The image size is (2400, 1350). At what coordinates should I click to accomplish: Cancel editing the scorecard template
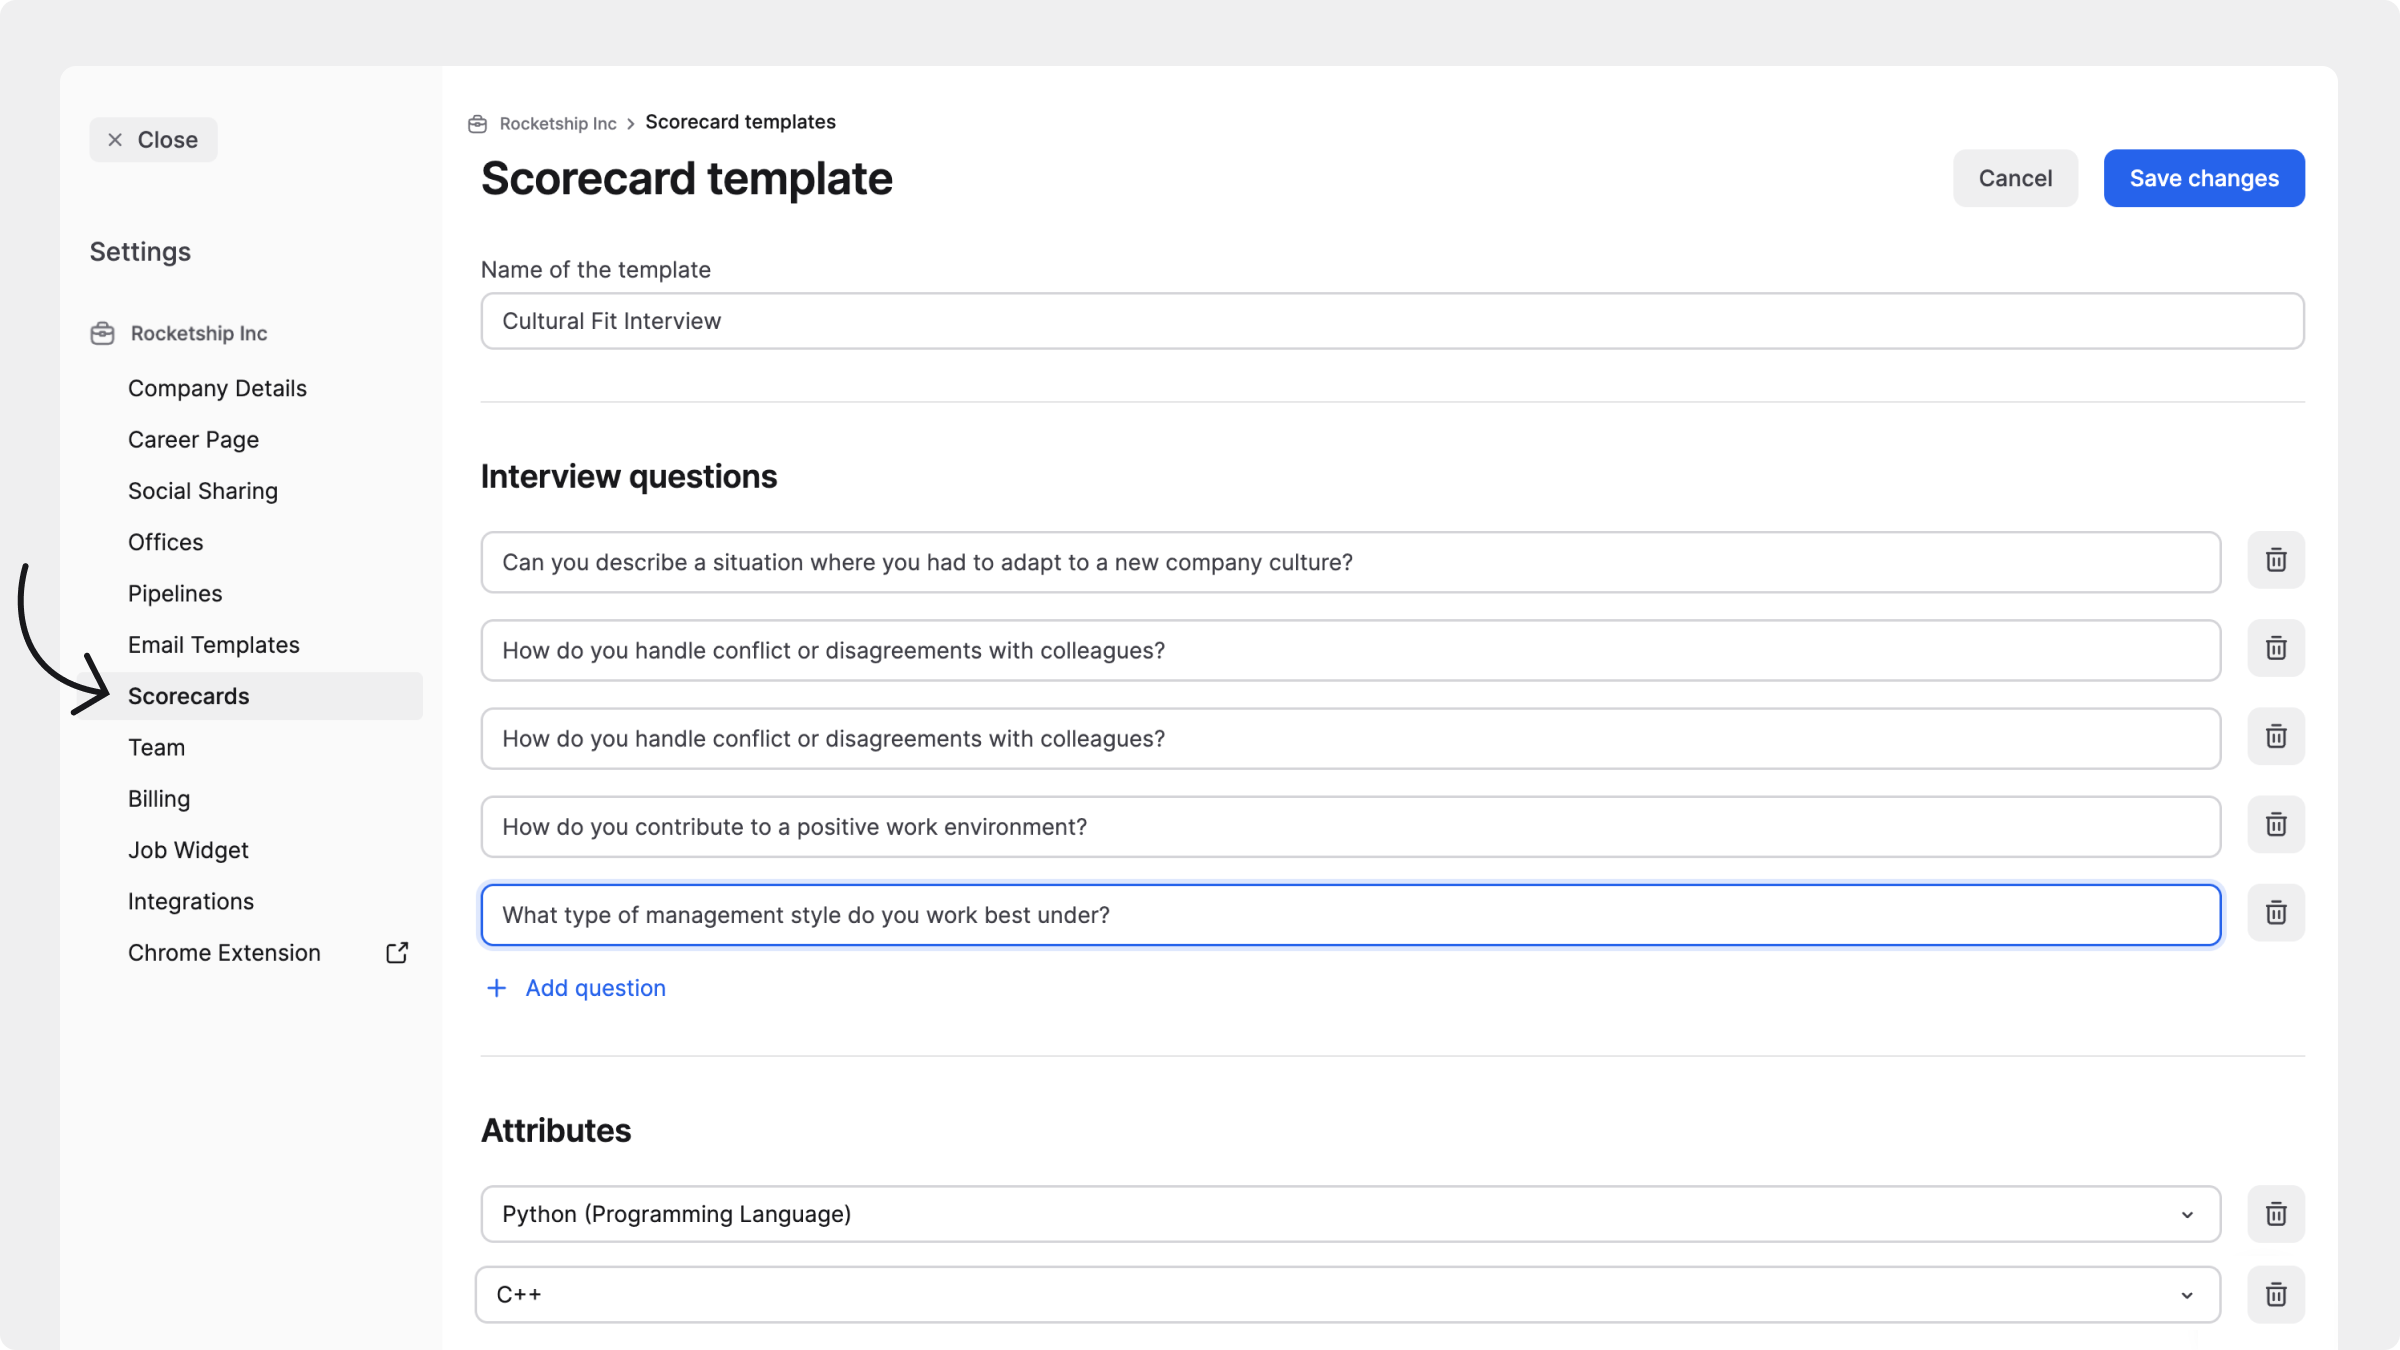tap(2014, 179)
